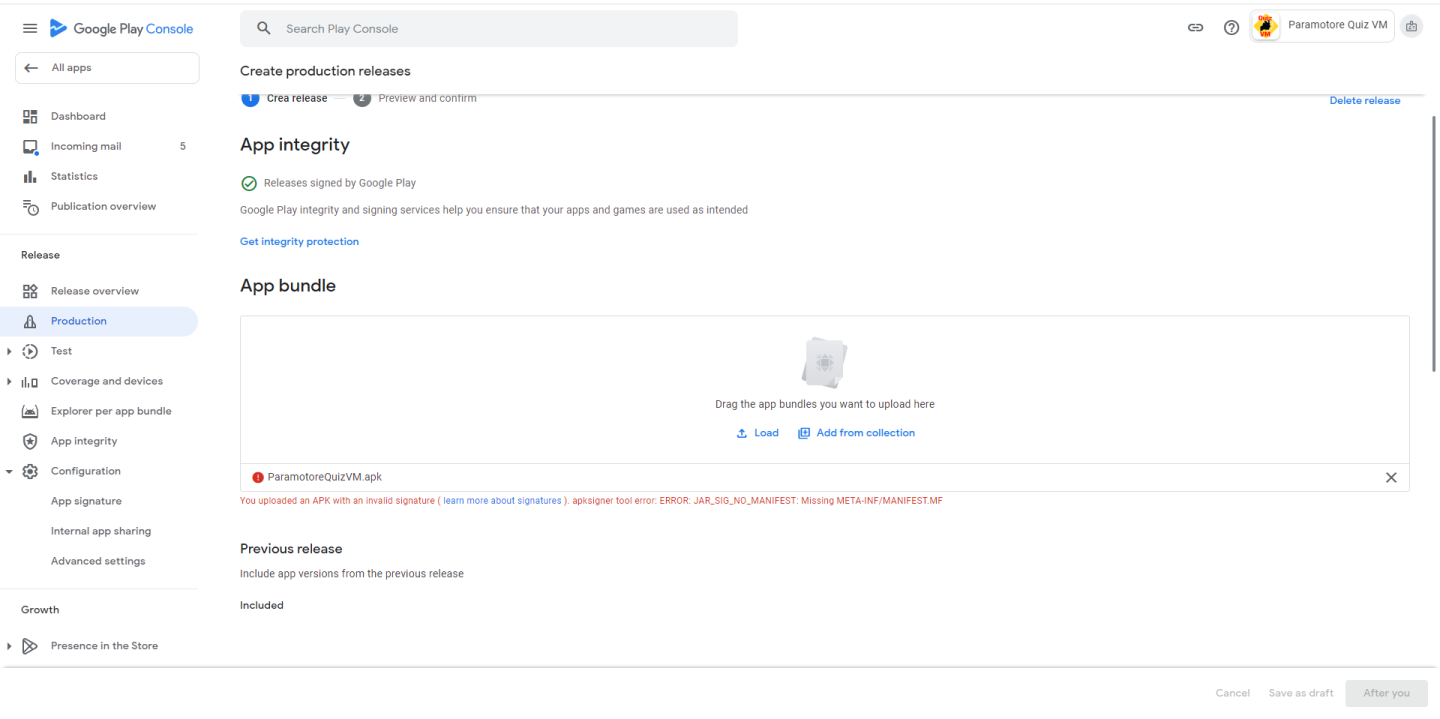
Task: Click the Dashboard icon in sidebar
Action: click(x=30, y=116)
